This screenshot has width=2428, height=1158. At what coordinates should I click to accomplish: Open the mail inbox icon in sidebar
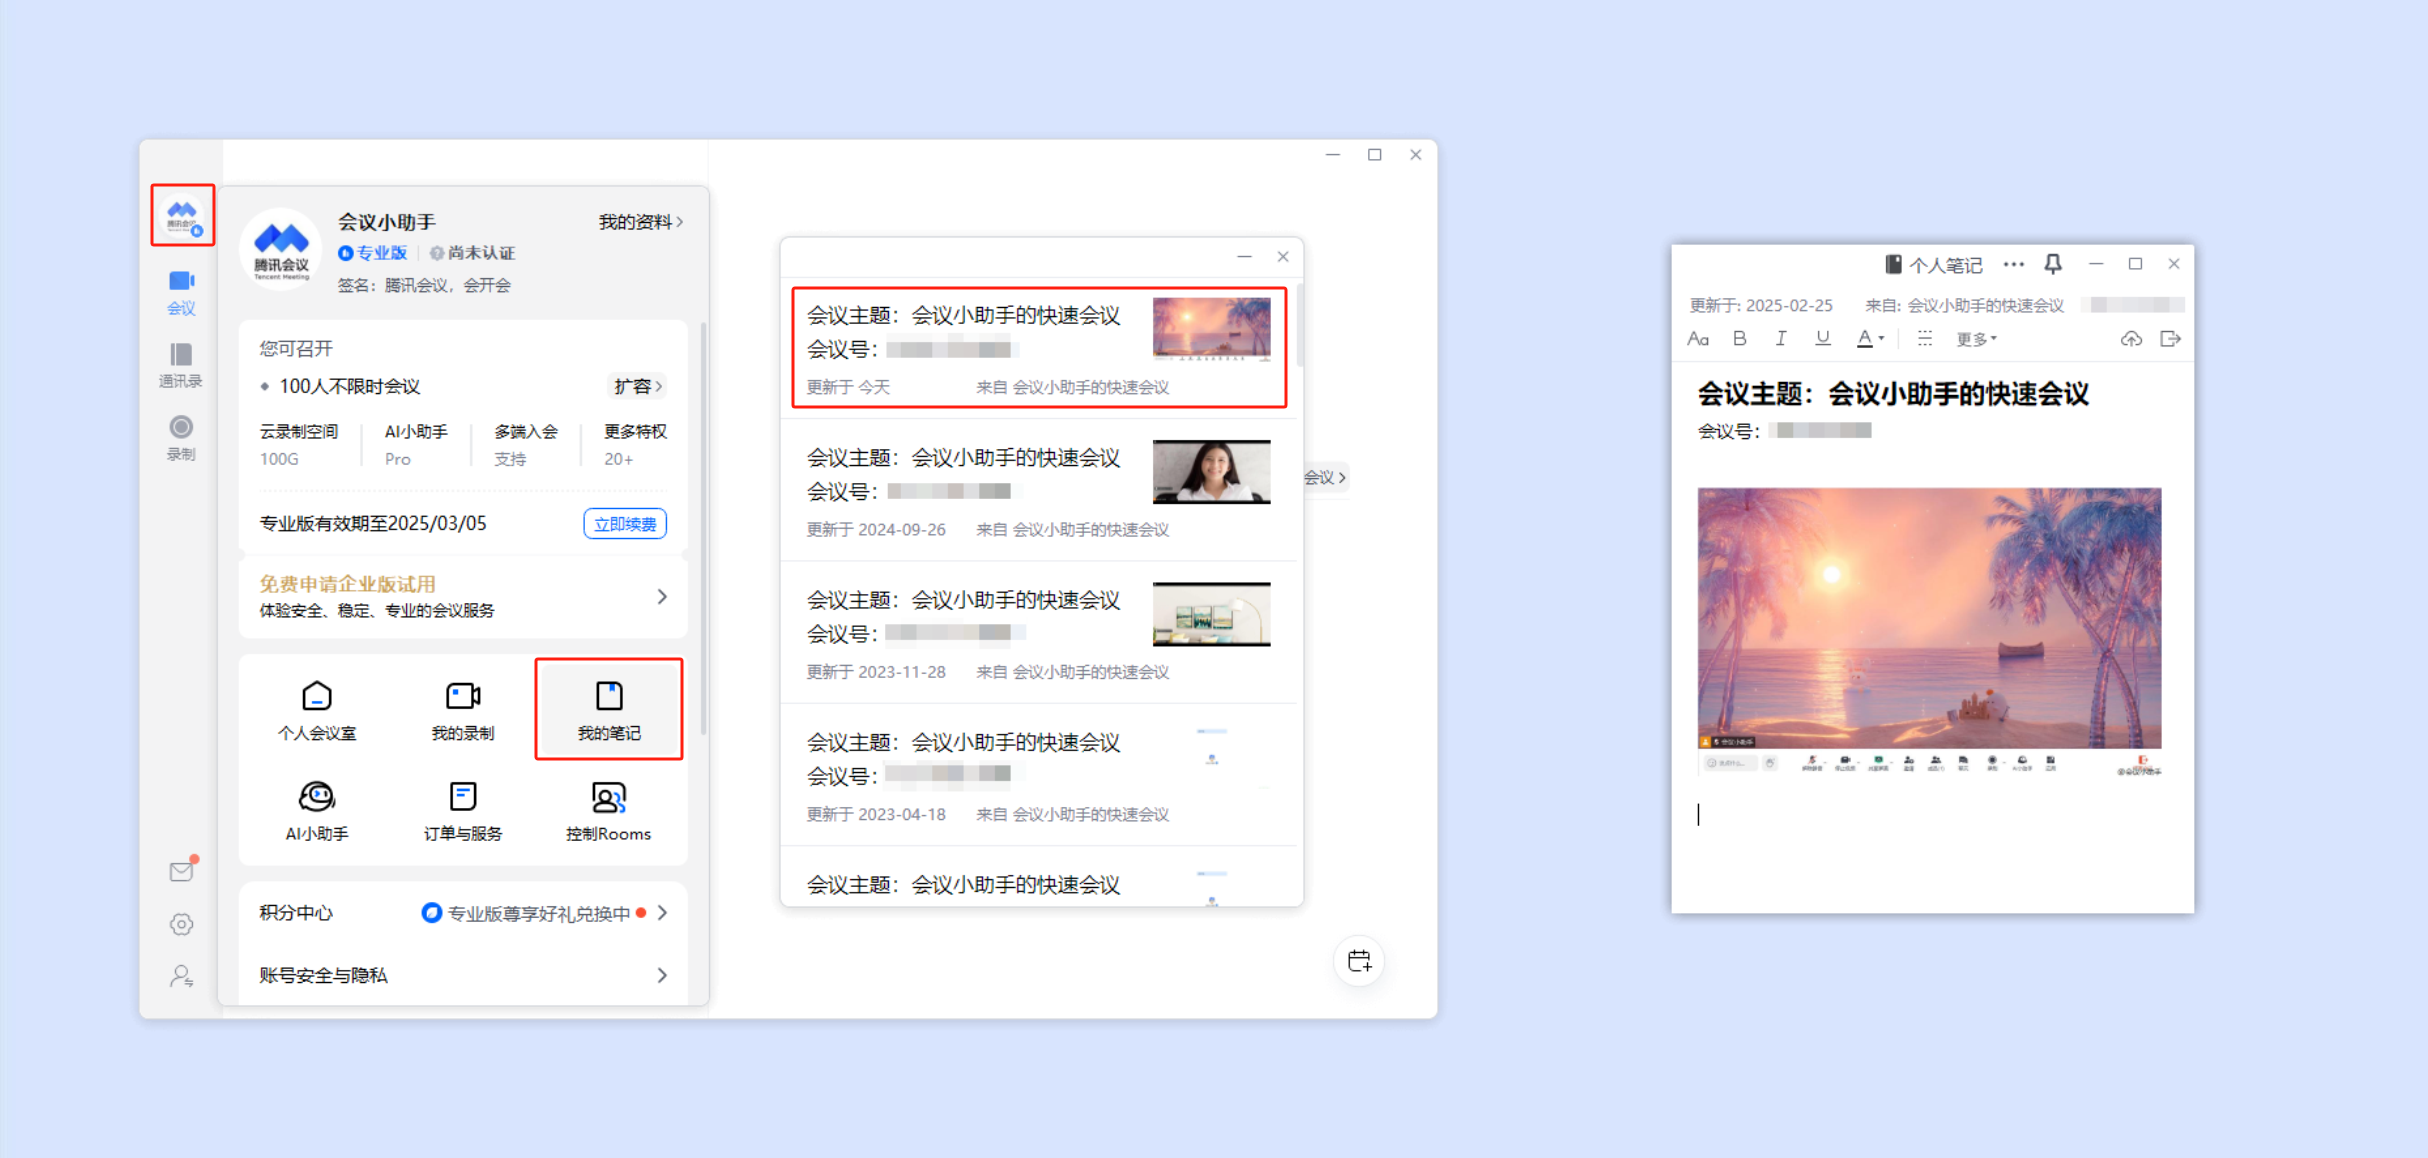(x=182, y=871)
